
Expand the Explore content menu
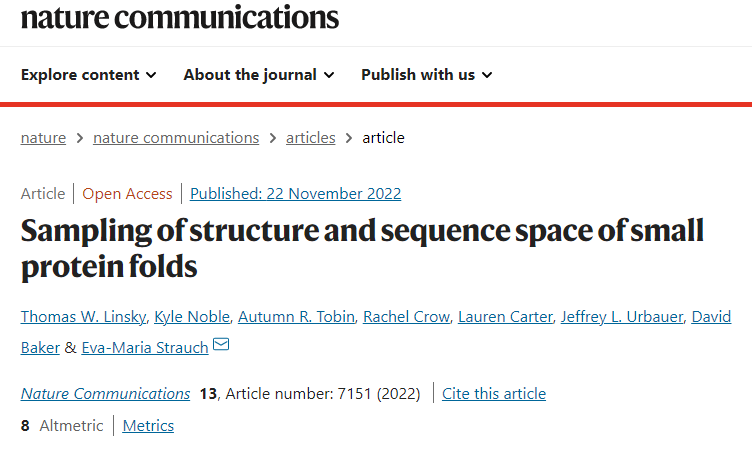(x=89, y=75)
